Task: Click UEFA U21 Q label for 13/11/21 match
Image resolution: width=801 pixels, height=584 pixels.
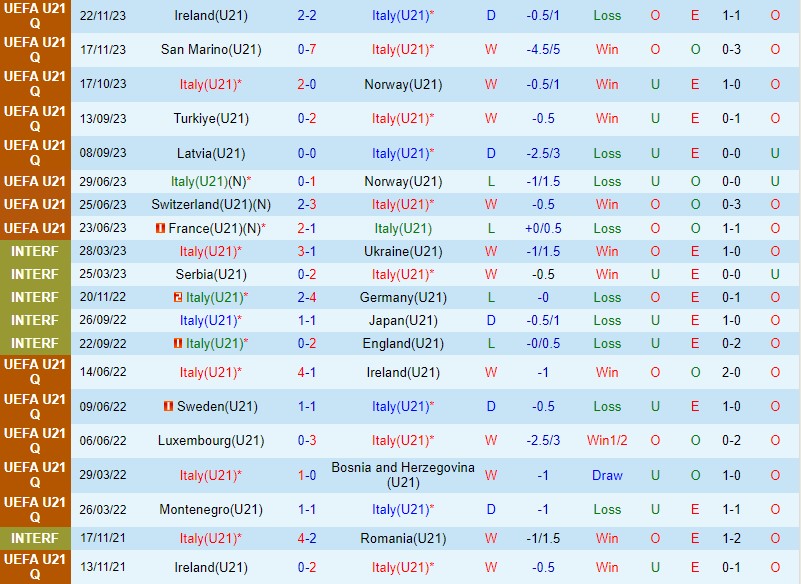Action: 35,567
